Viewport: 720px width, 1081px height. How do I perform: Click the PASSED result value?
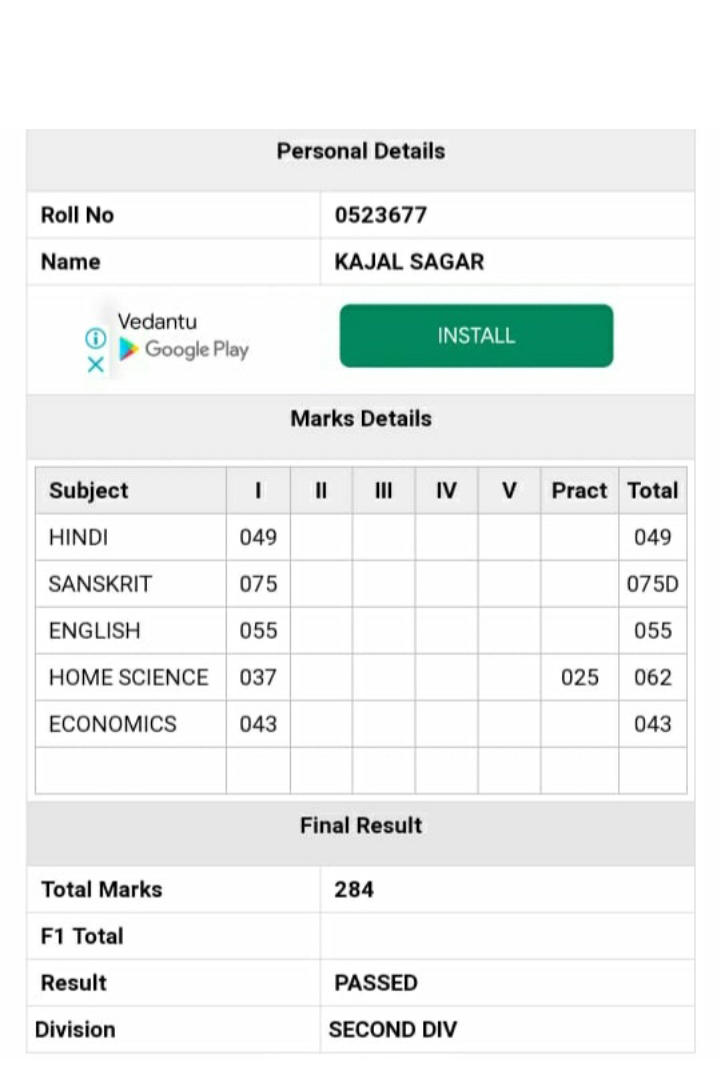[x=376, y=982]
